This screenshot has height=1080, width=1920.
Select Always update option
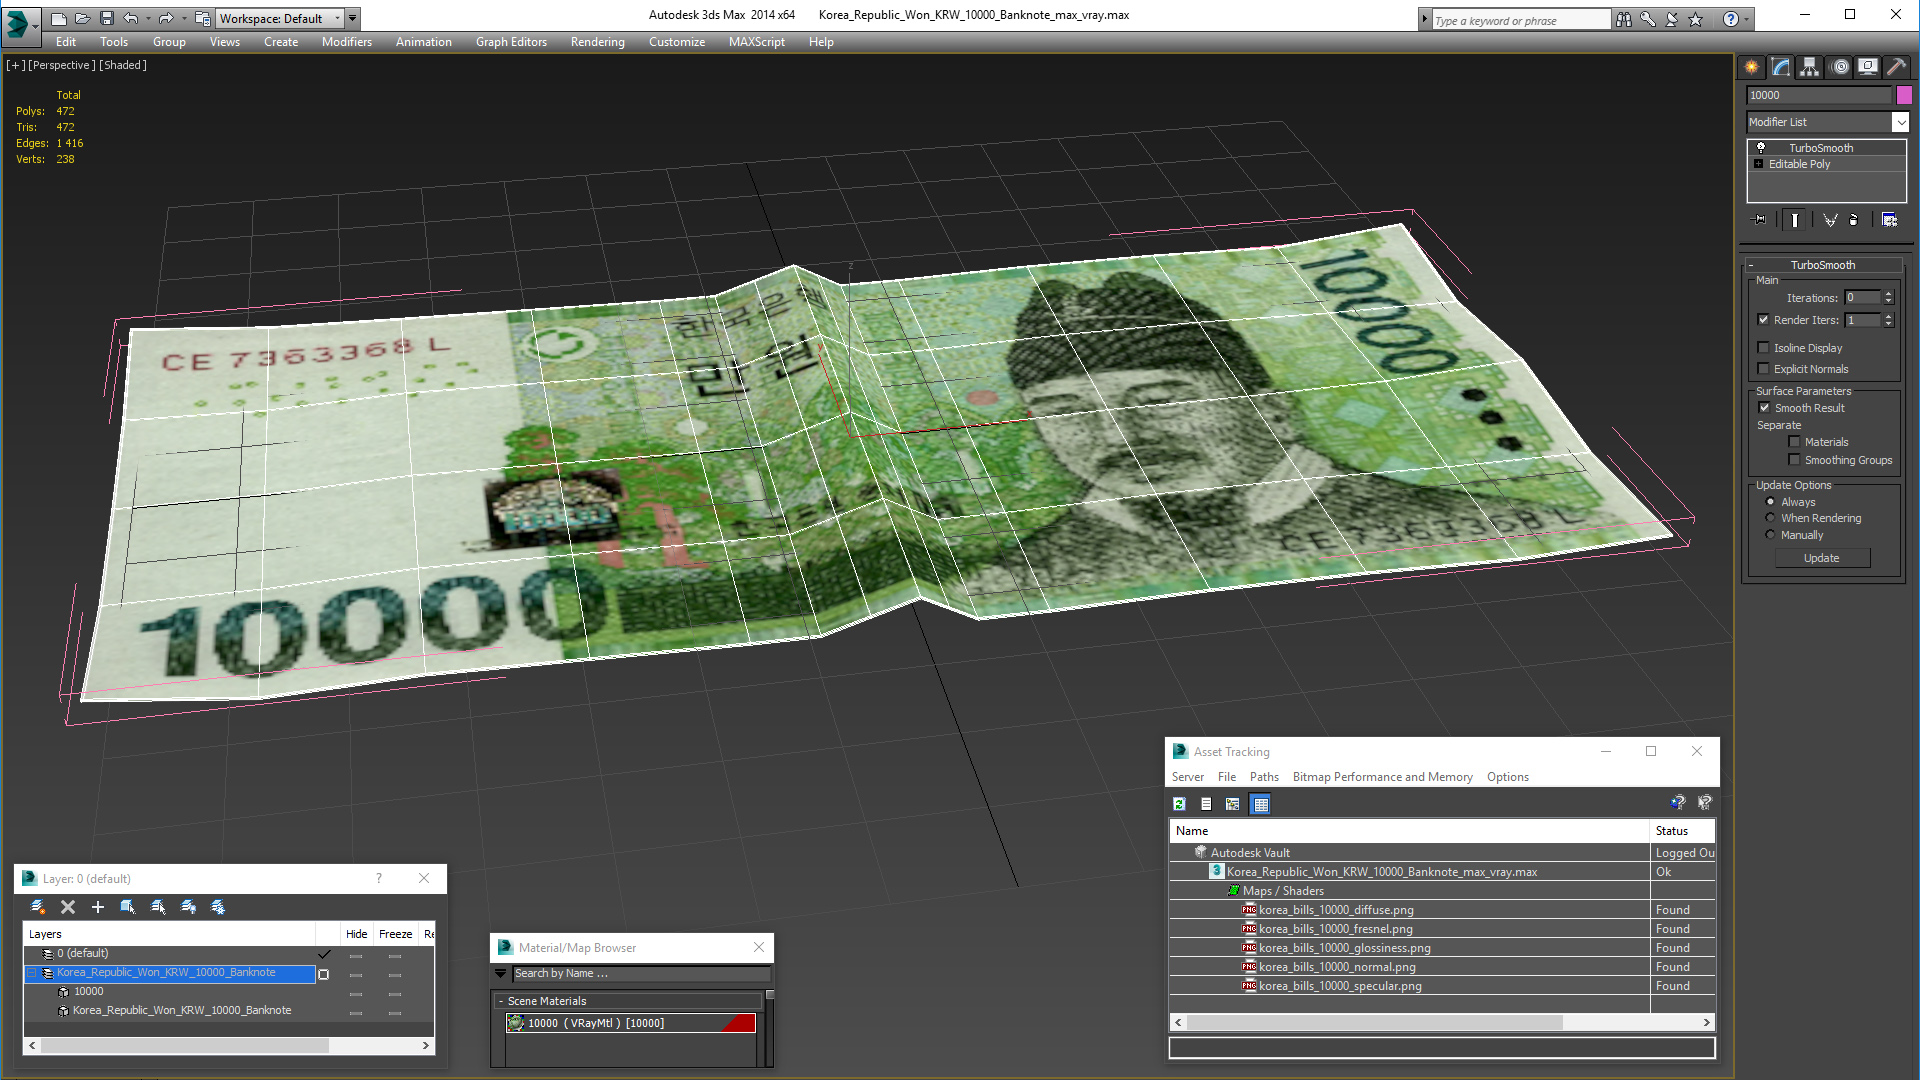1771,502
